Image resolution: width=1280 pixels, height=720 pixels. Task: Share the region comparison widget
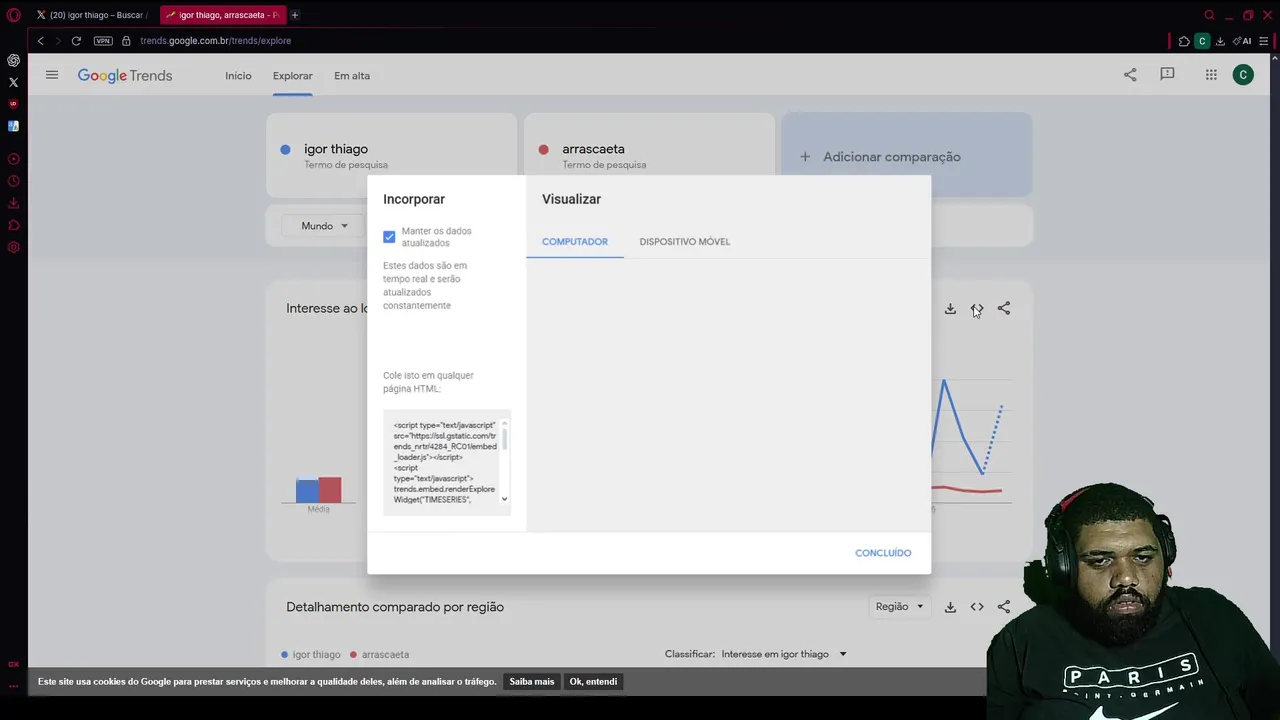coord(1004,607)
